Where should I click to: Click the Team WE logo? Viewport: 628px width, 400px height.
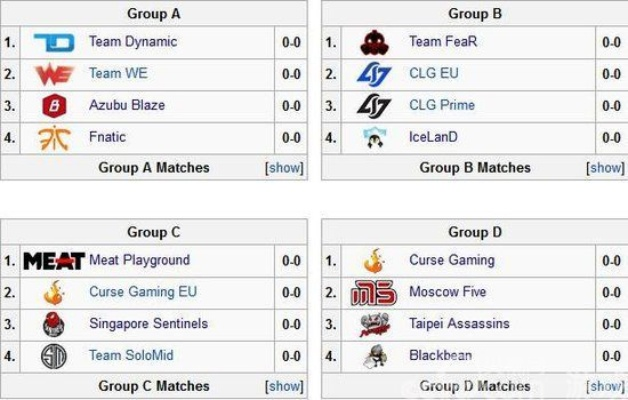54,74
